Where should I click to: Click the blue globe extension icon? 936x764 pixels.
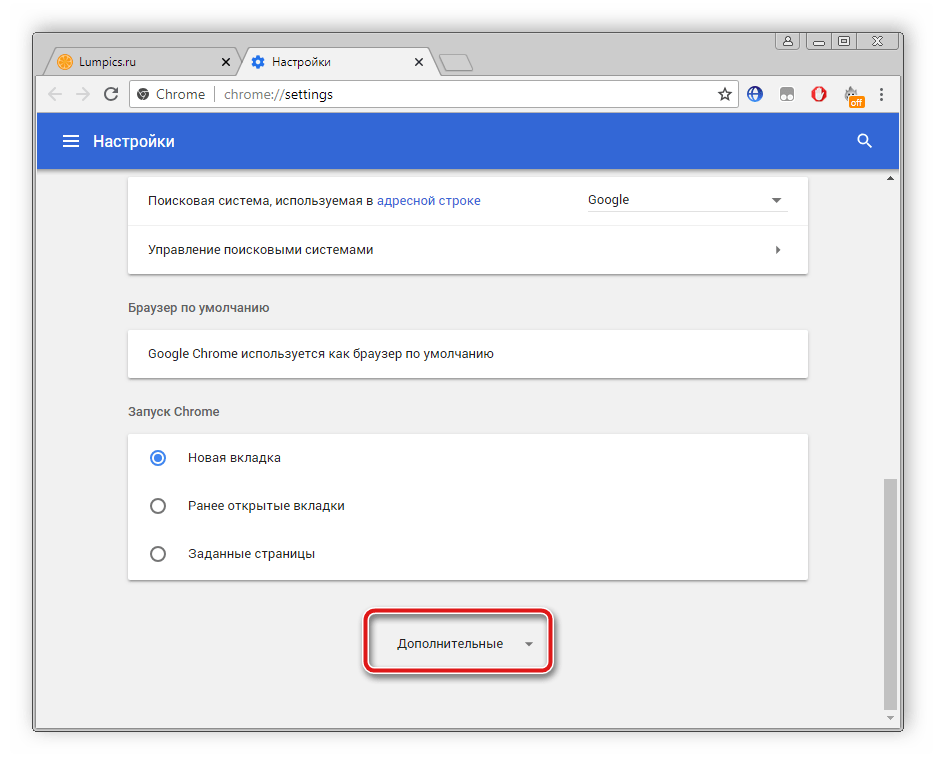[x=755, y=94]
